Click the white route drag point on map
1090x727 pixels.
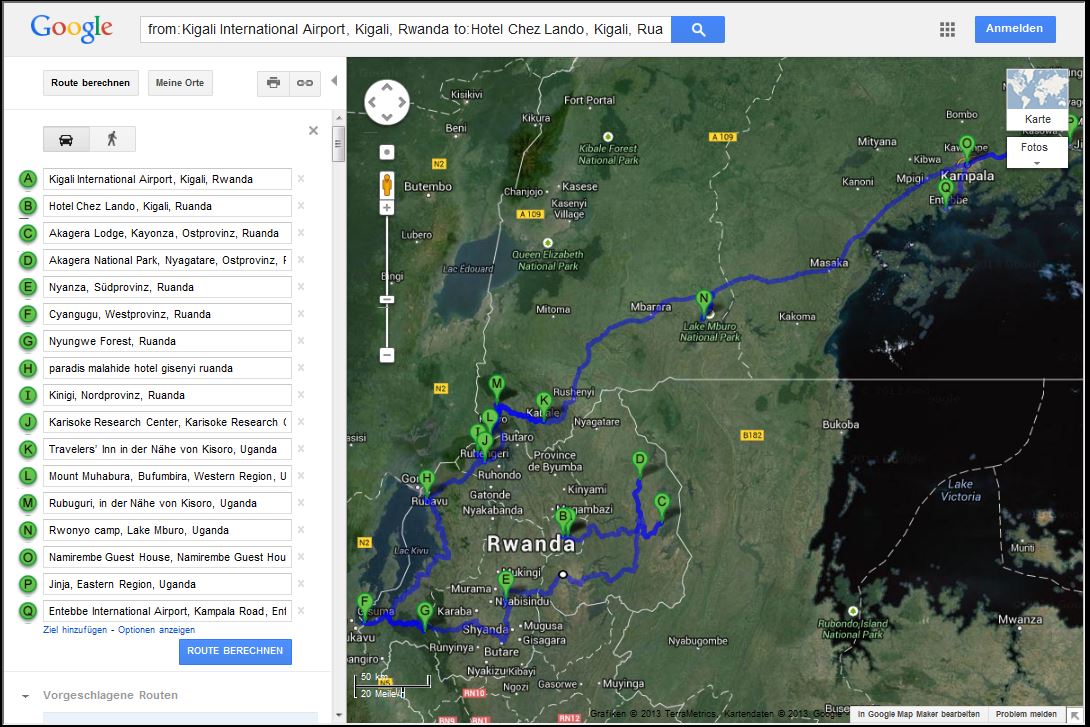[x=563, y=575]
